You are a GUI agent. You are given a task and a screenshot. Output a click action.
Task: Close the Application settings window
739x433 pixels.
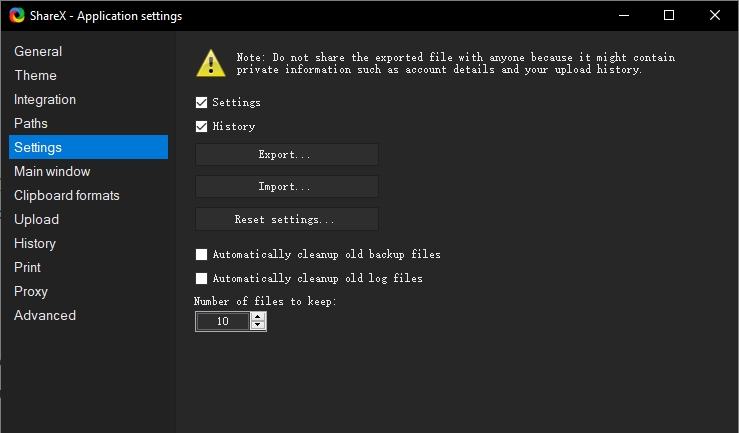click(x=714, y=16)
